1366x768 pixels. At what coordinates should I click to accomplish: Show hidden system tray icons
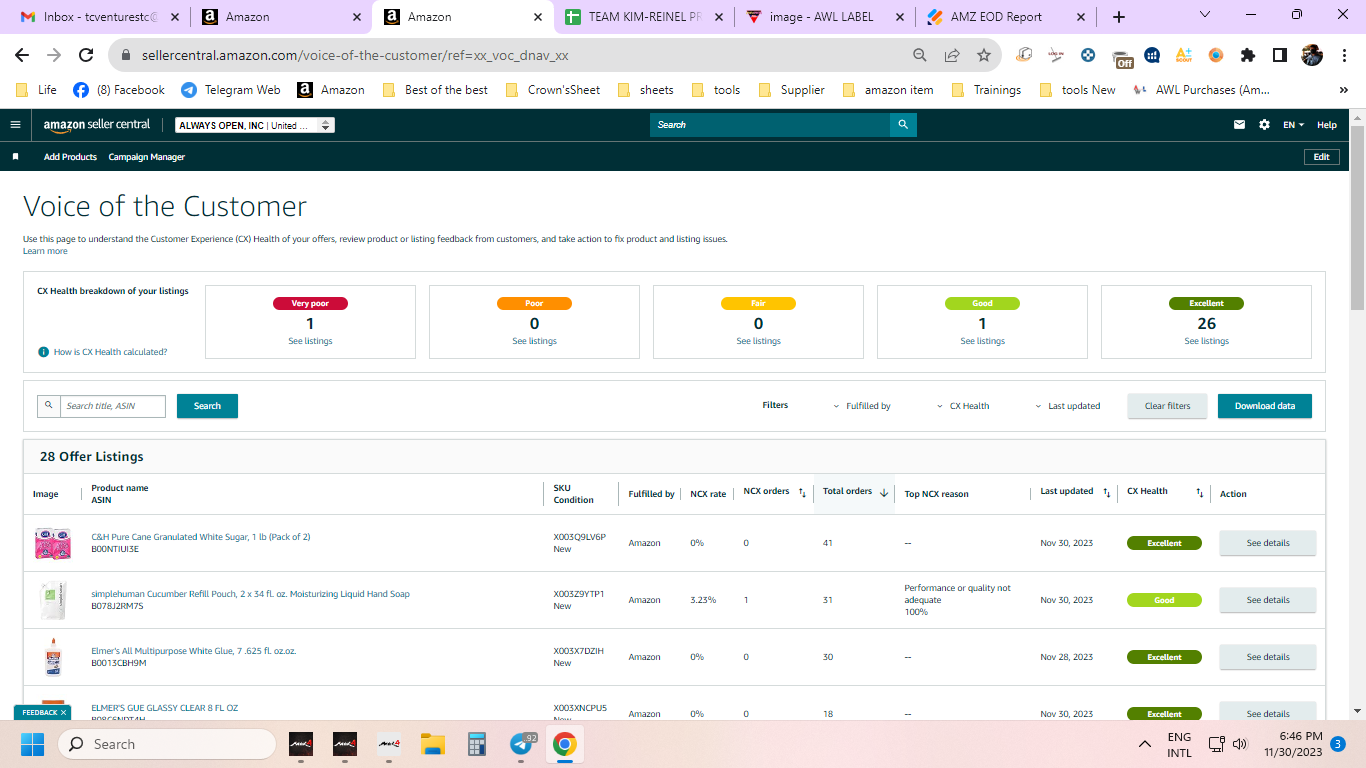(1145, 744)
